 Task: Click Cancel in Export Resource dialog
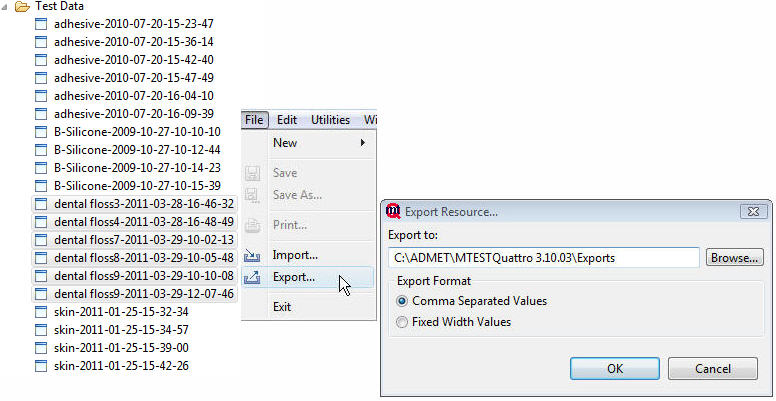713,369
